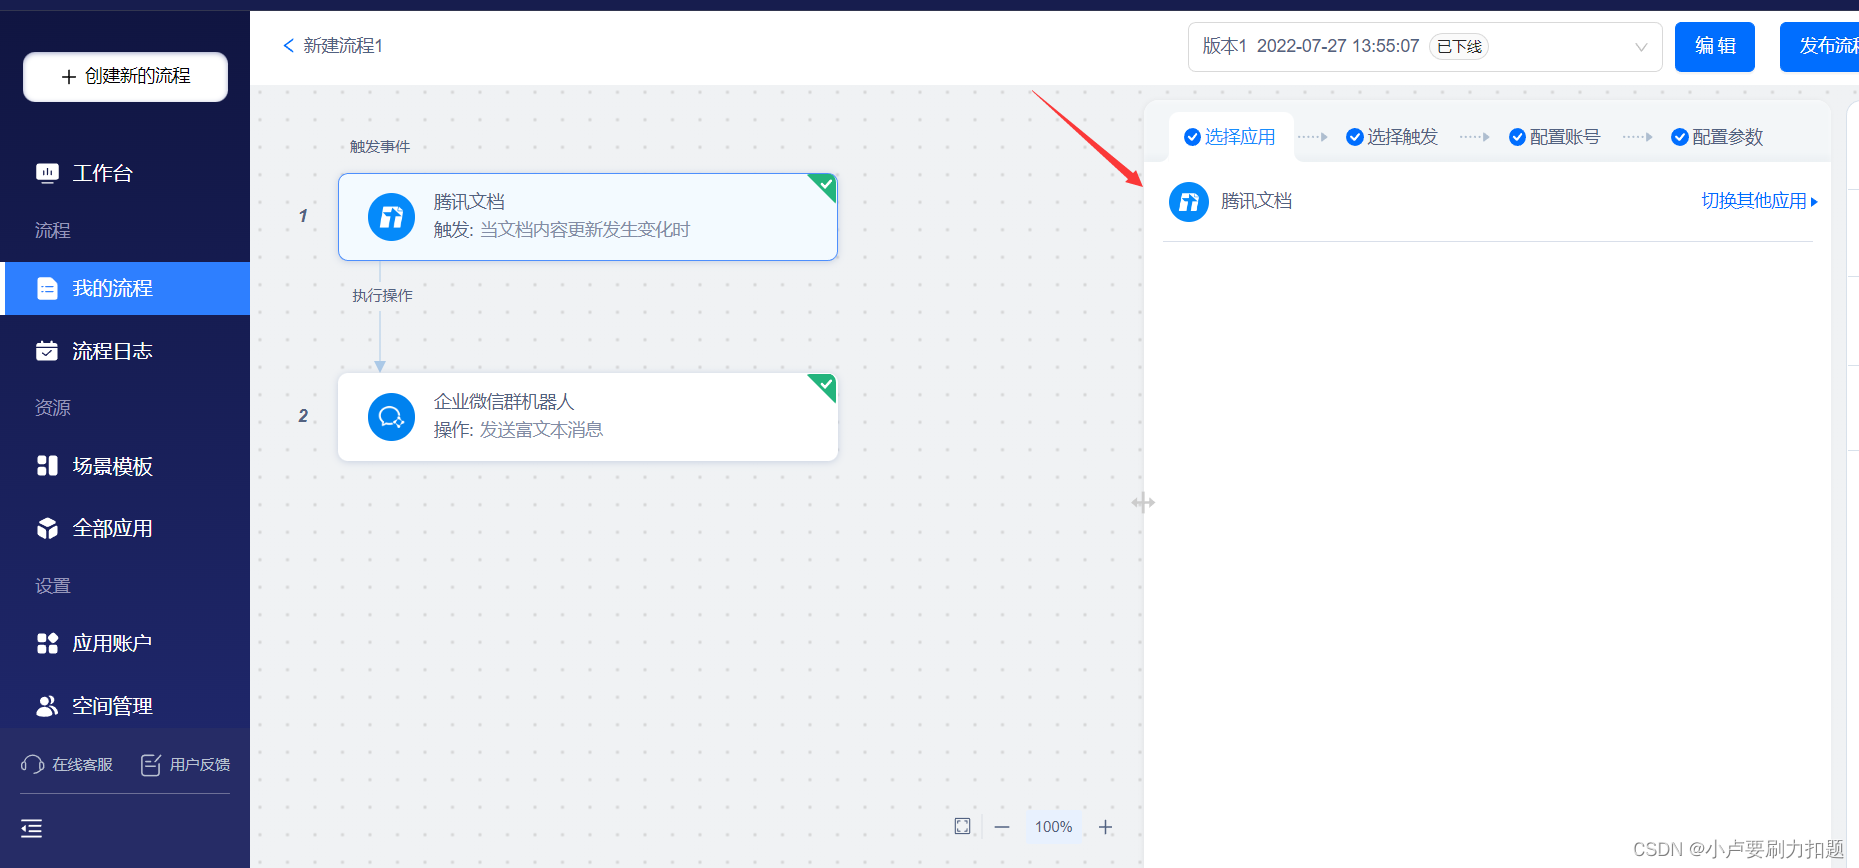Open 全部应用 from the sidebar

(125, 528)
